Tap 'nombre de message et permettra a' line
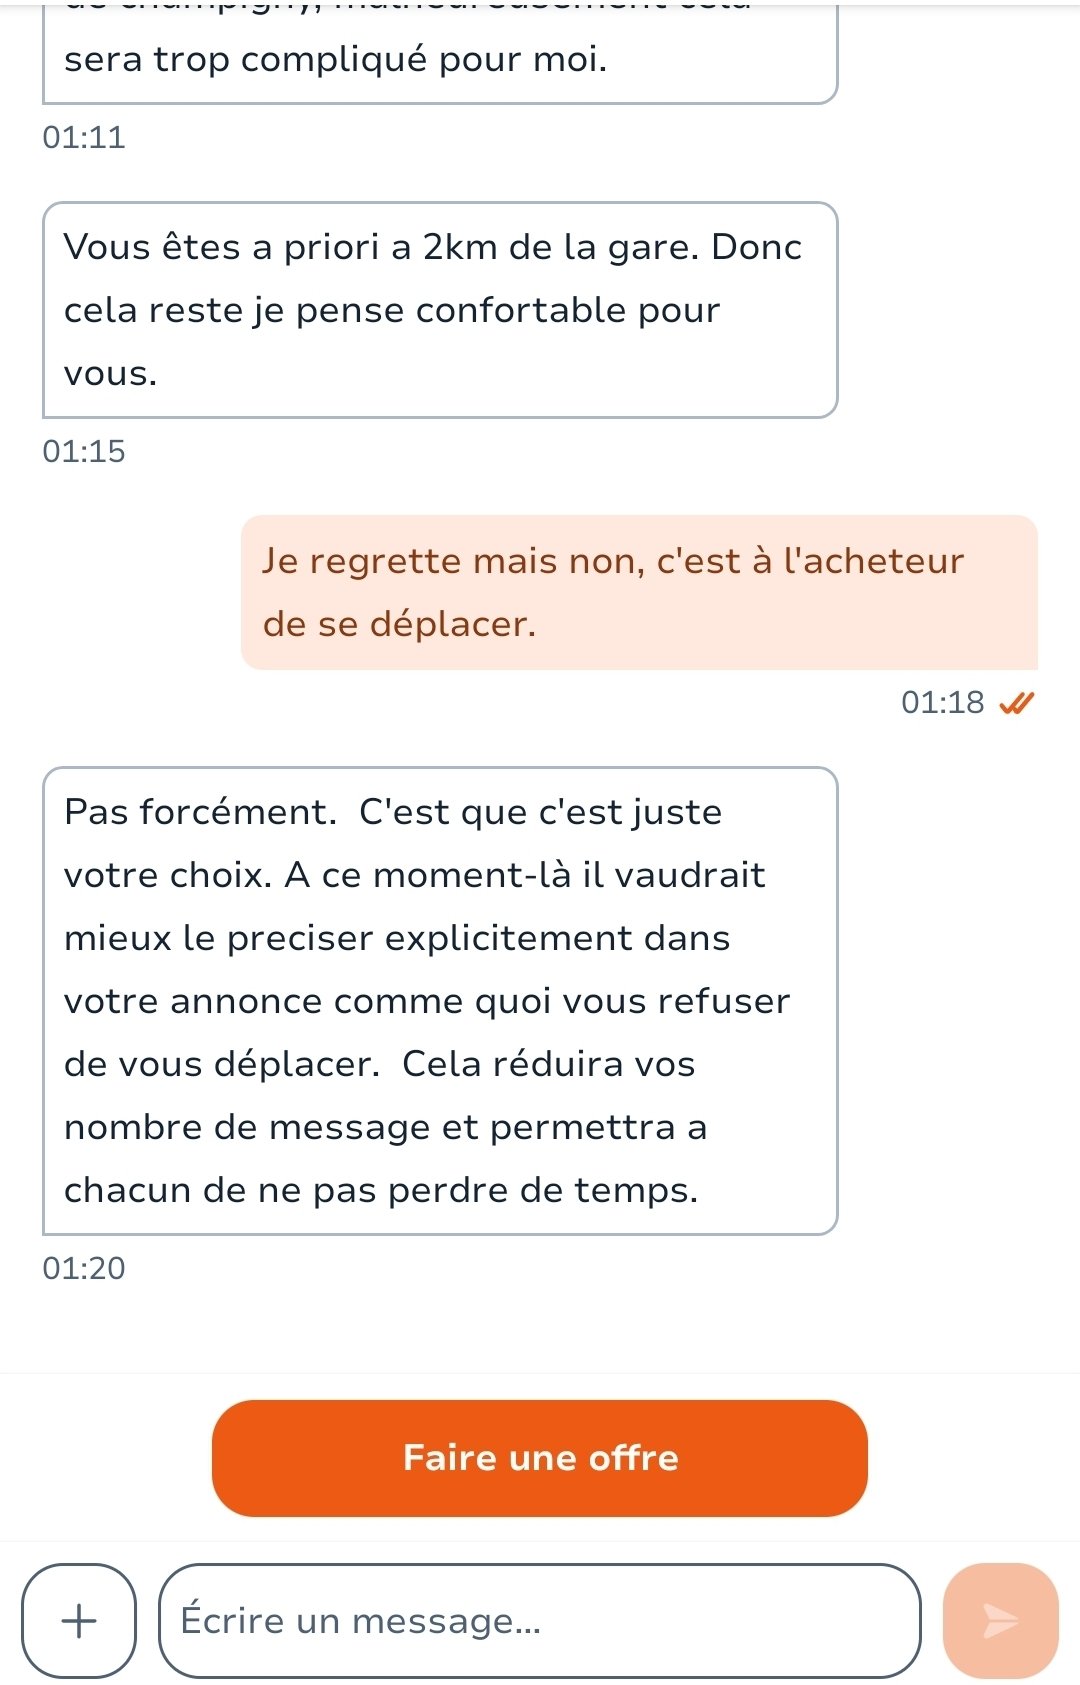 386,1127
